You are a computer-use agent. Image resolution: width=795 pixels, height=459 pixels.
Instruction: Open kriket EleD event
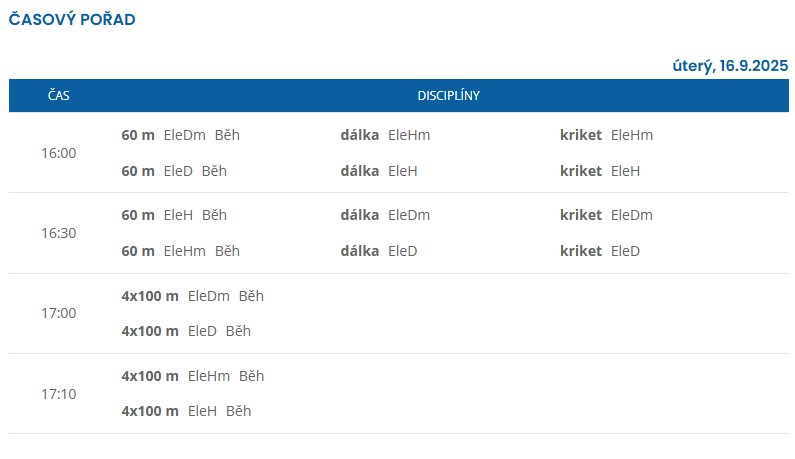600,251
